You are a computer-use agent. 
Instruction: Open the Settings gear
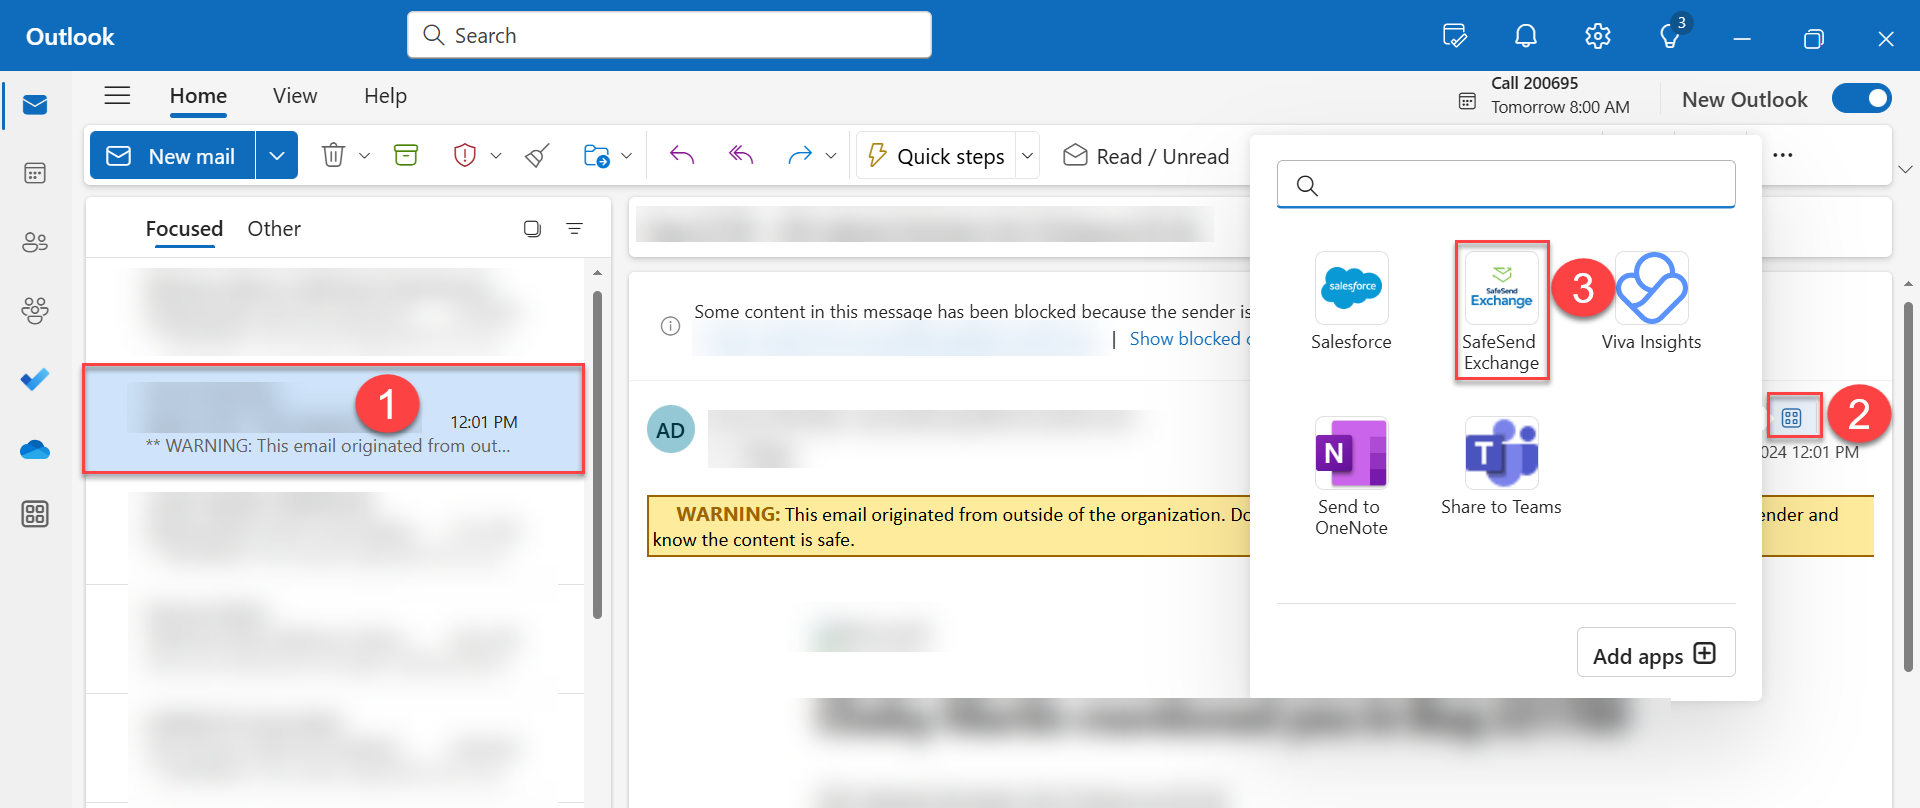pyautogui.click(x=1598, y=37)
